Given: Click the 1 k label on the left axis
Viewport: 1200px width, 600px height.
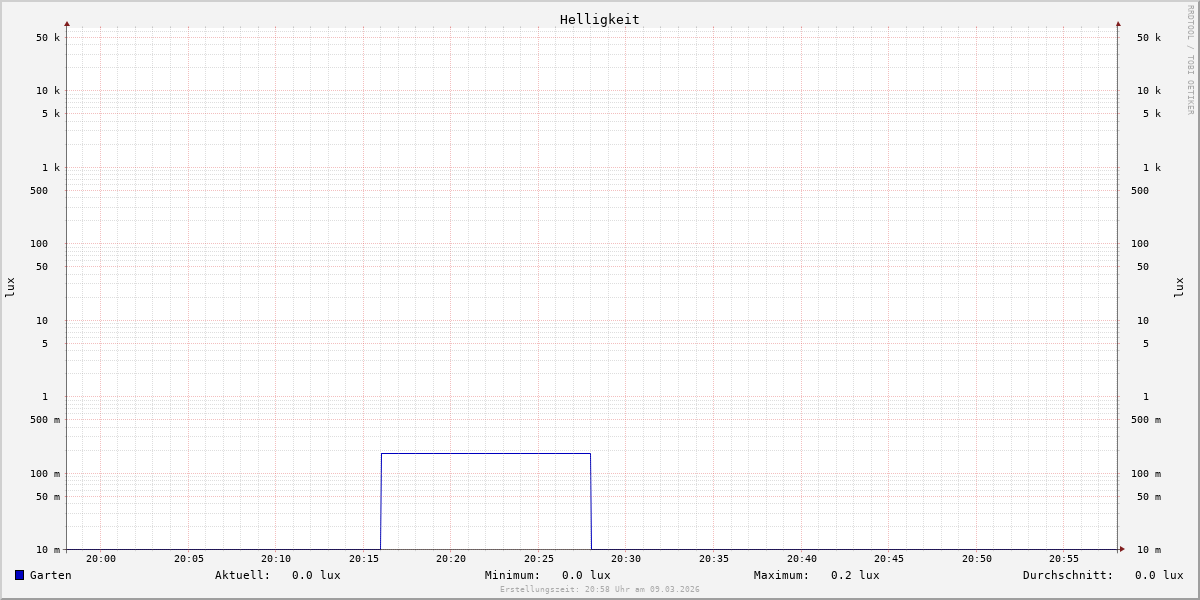Looking at the screenshot, I should coord(51,168).
